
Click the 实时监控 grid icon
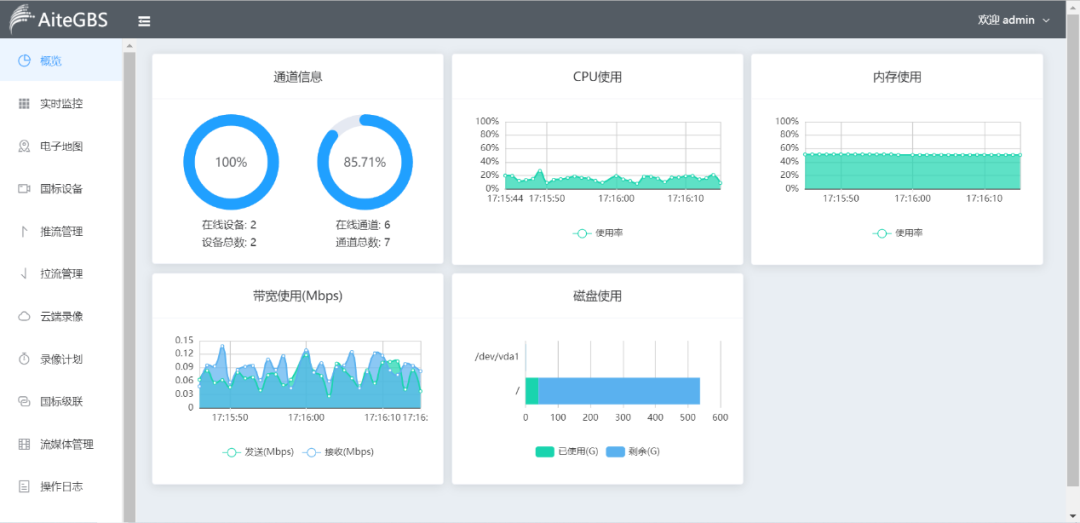pos(24,103)
